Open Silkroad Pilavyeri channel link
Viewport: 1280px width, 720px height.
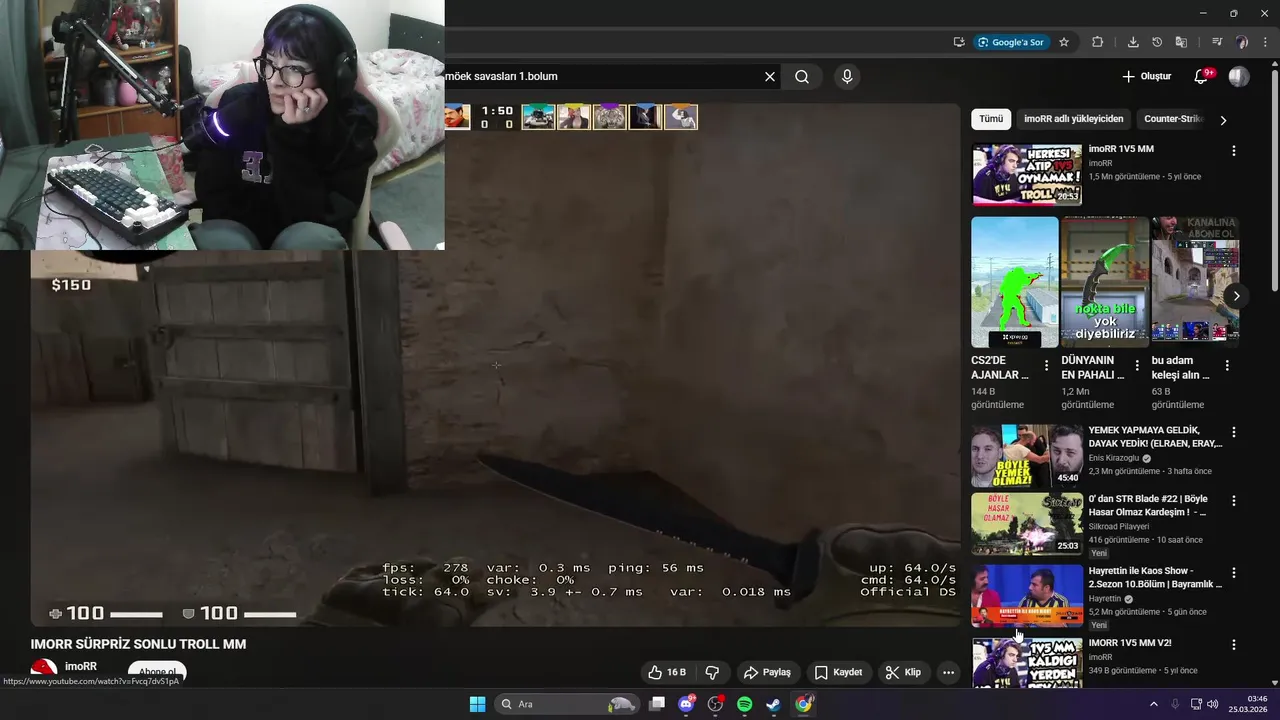(1118, 526)
